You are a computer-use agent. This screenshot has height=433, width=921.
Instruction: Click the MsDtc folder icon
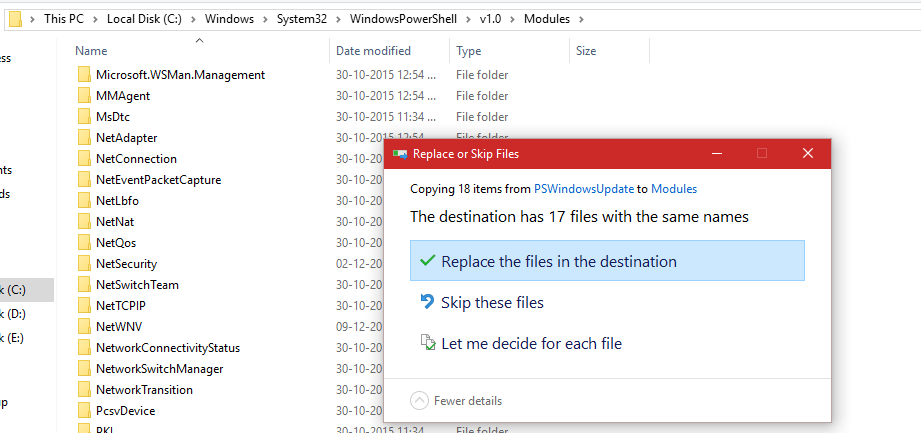point(84,117)
